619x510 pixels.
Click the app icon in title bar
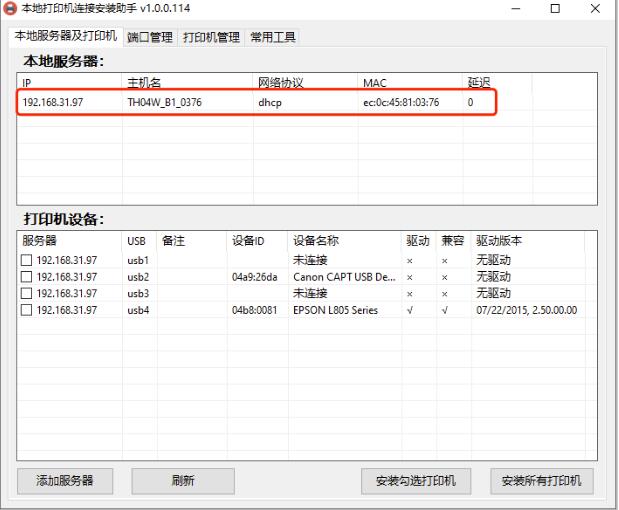(11, 9)
